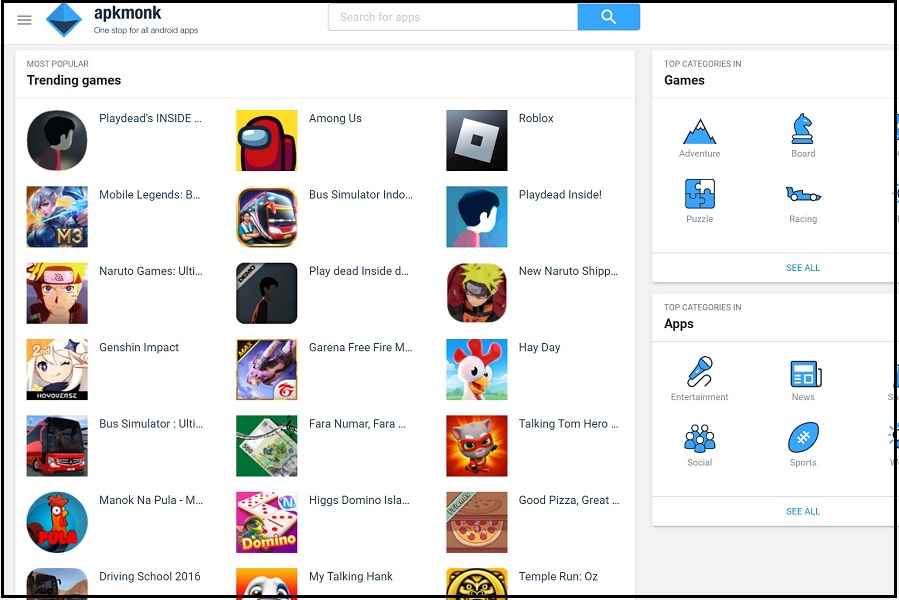Select the Entertainment microphone icon
899x600 pixels.
click(699, 372)
